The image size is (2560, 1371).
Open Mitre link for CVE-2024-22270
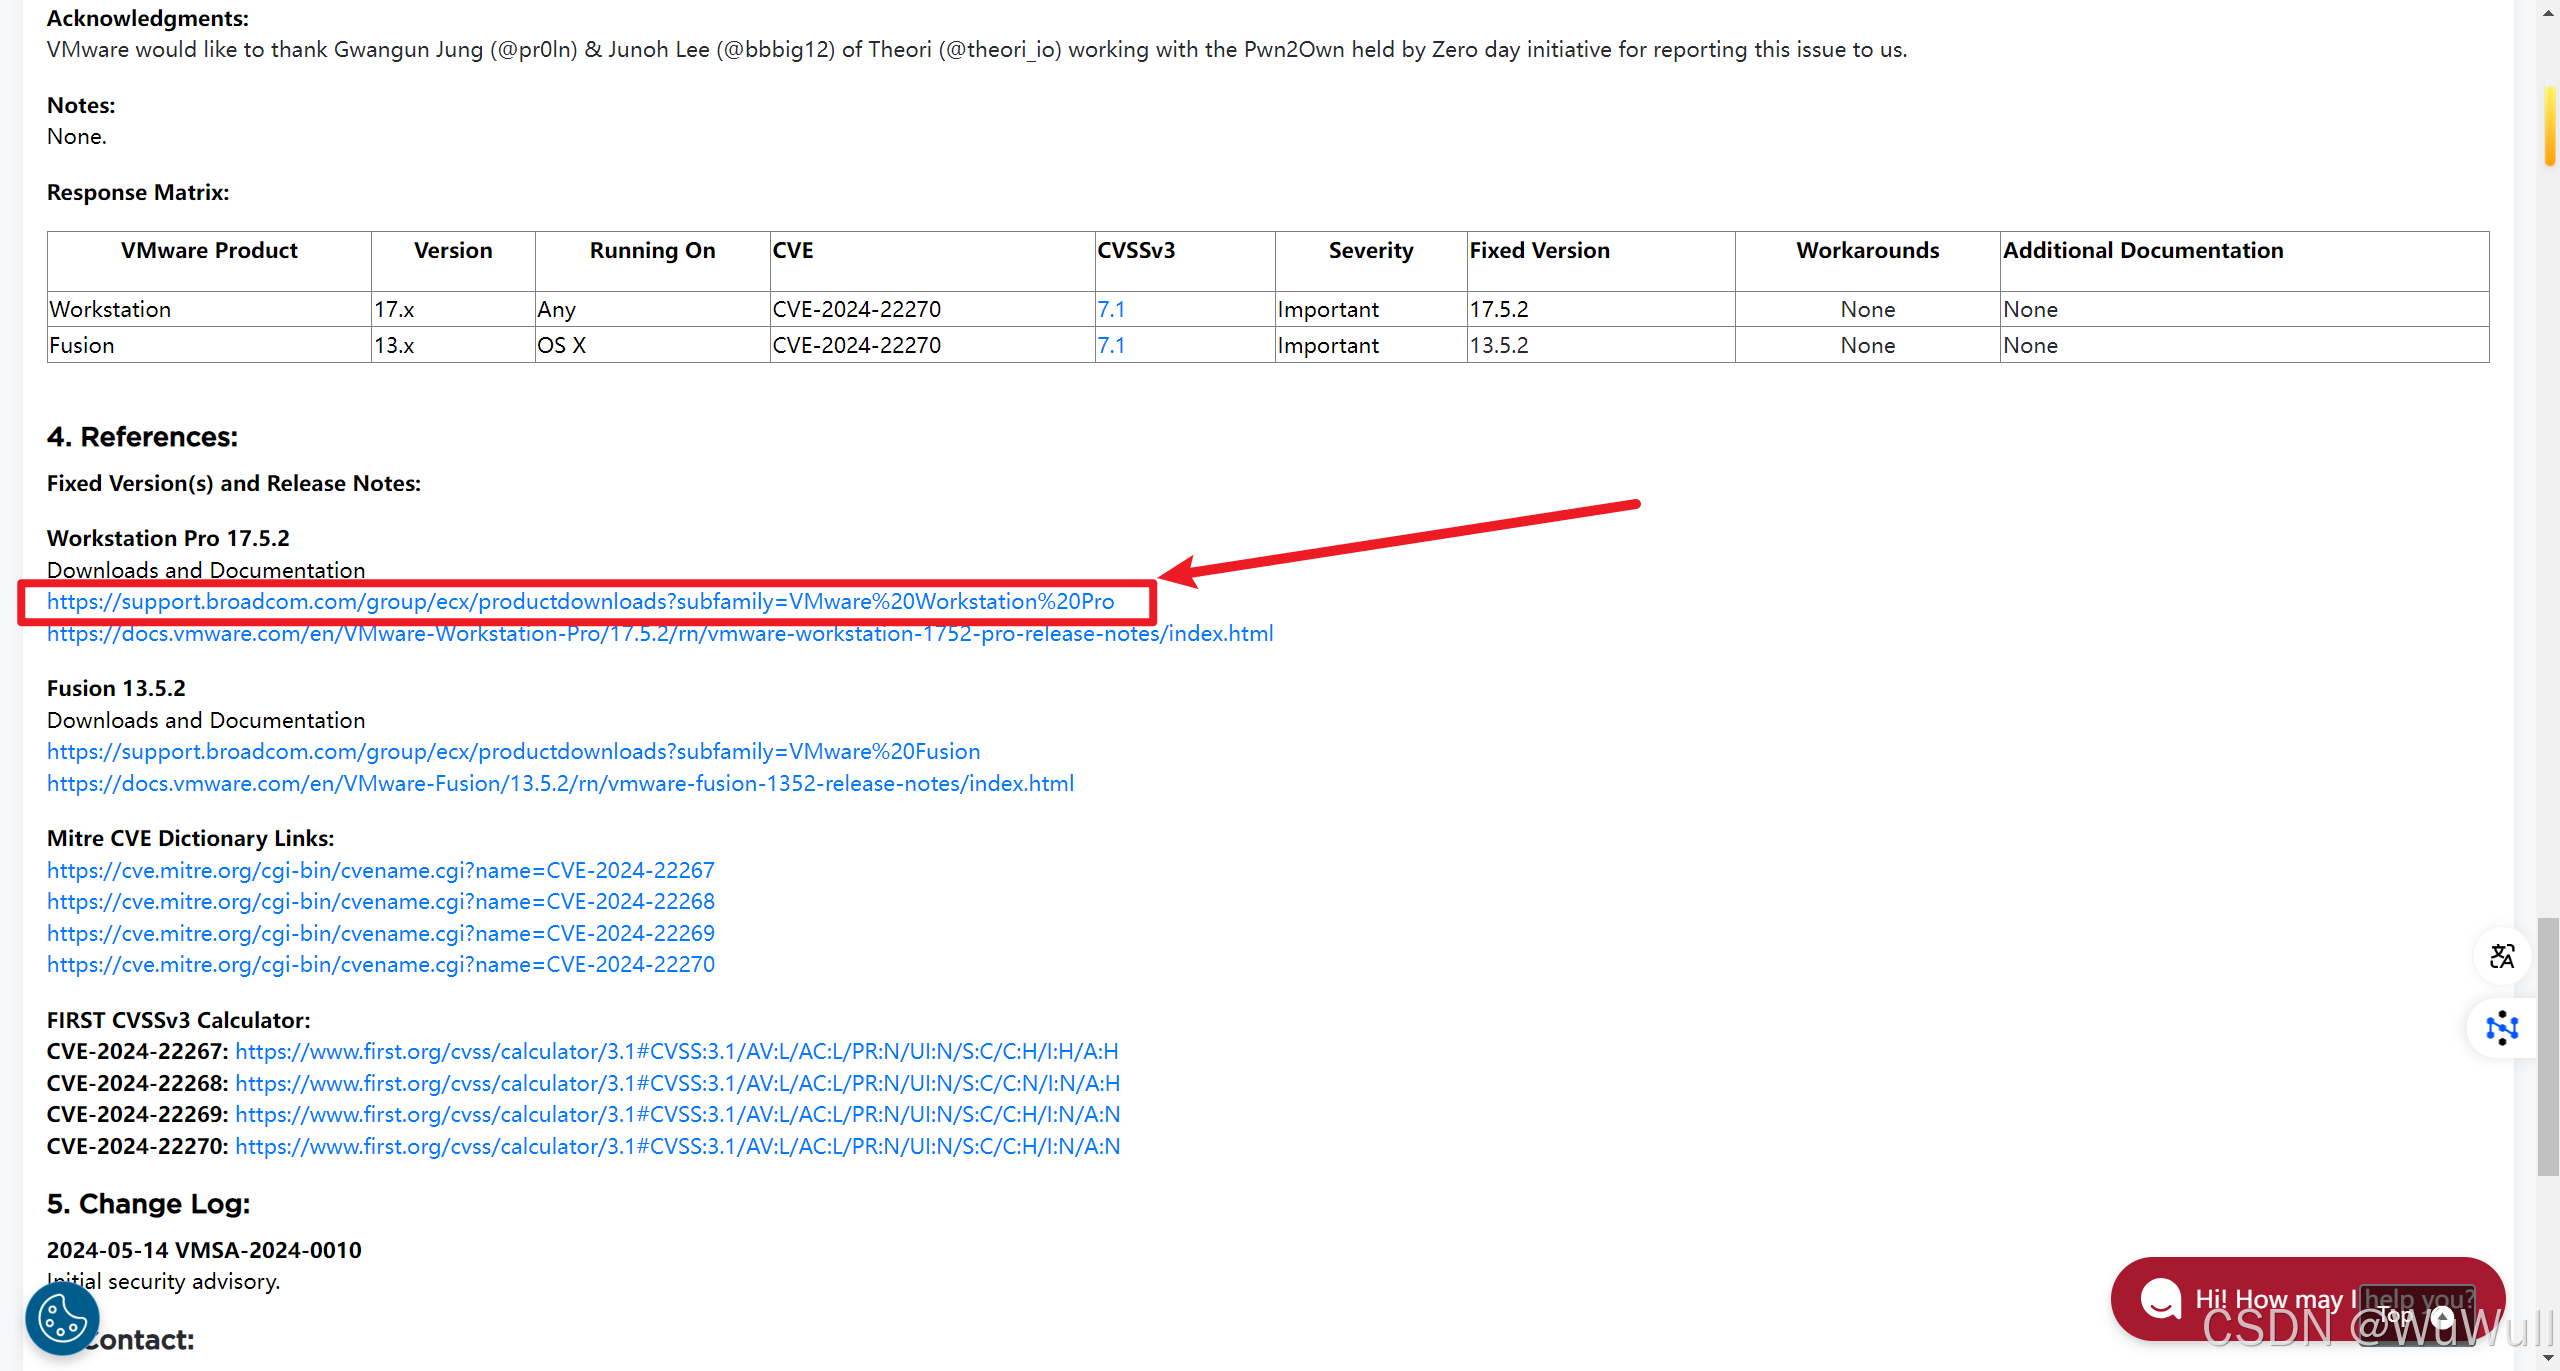click(x=380, y=965)
